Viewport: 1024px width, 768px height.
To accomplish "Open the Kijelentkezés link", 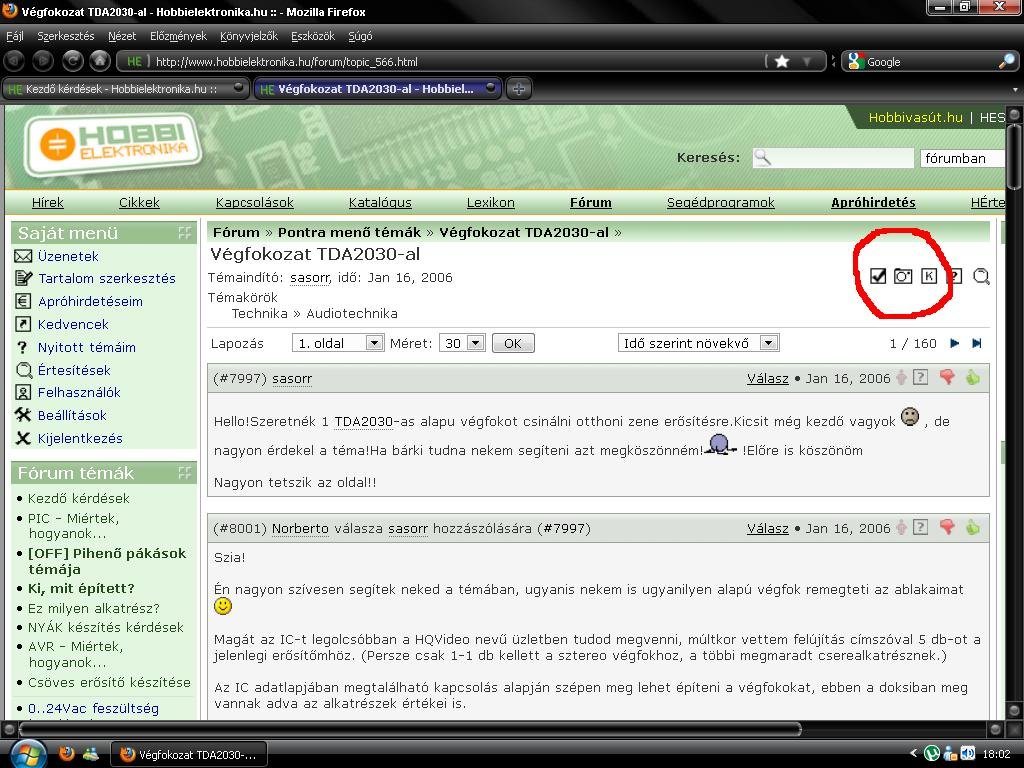I will [80, 438].
